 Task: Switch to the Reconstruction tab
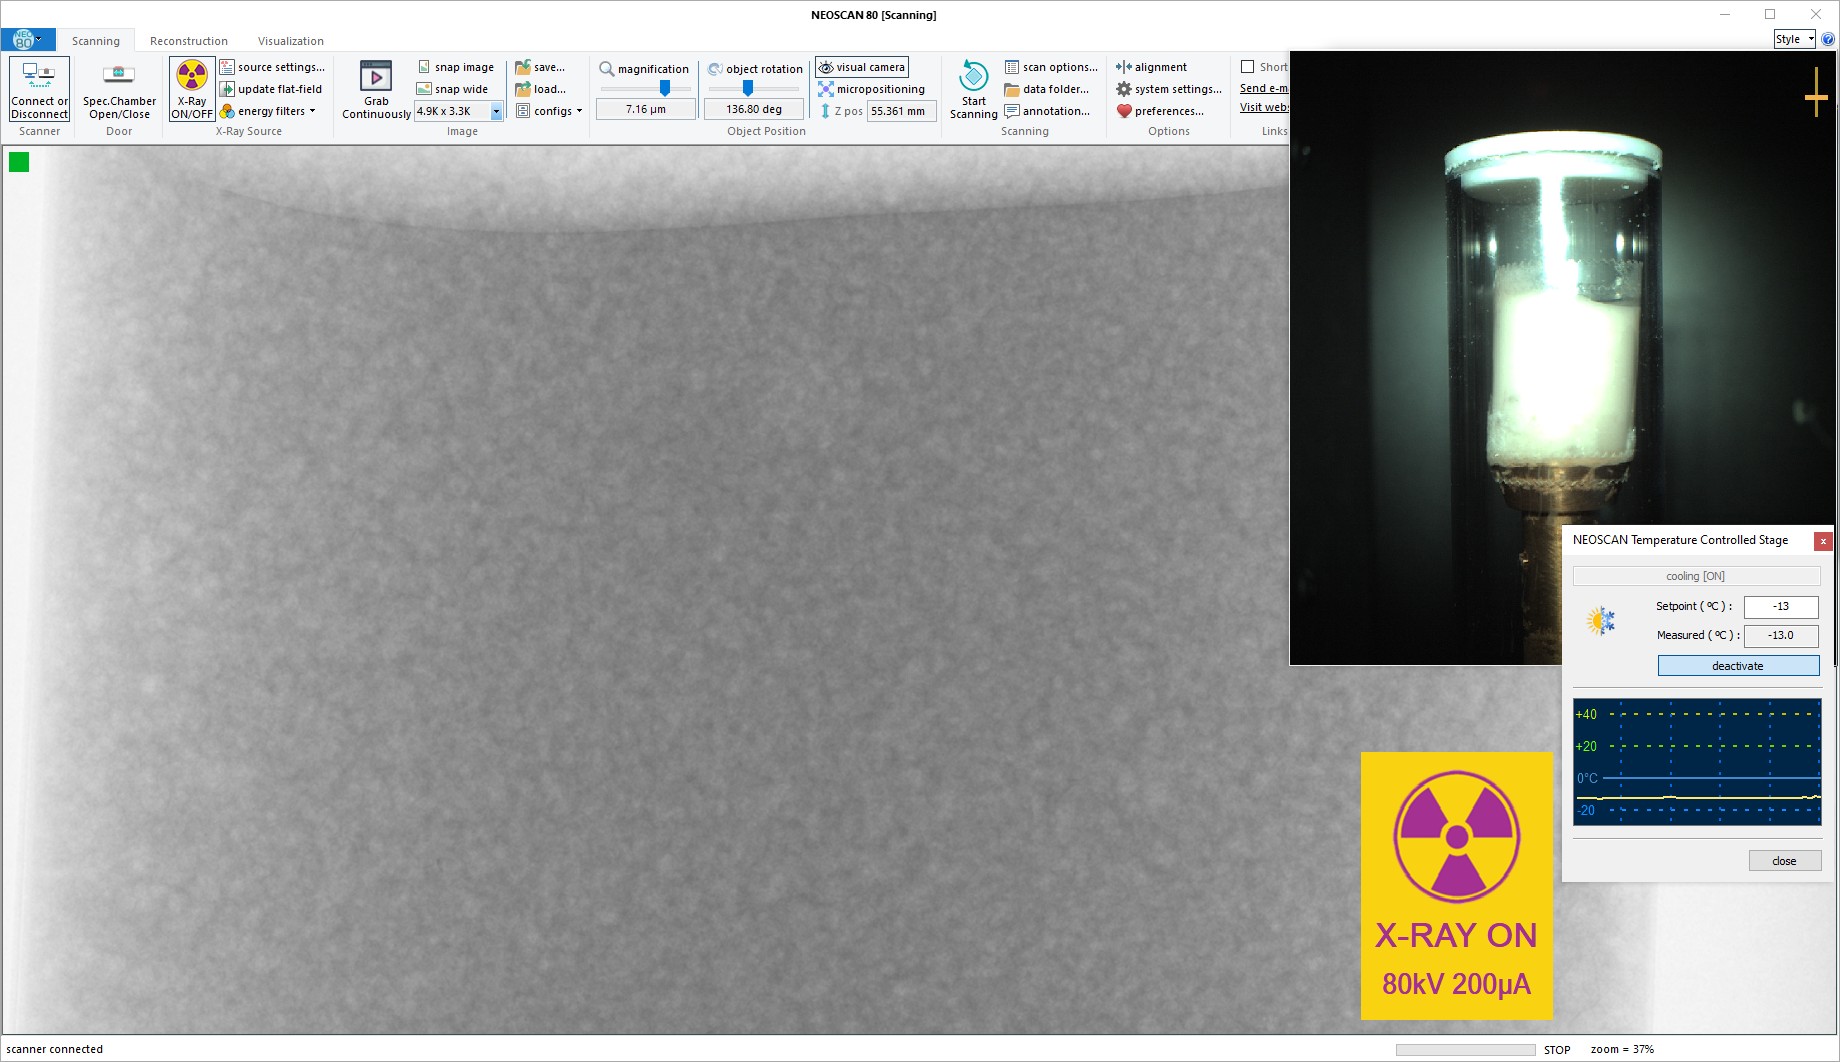point(188,41)
